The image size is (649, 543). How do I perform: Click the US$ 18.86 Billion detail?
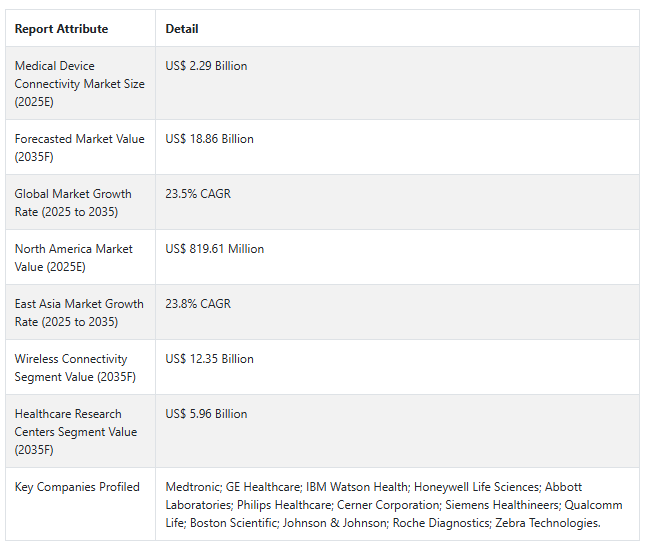point(209,139)
